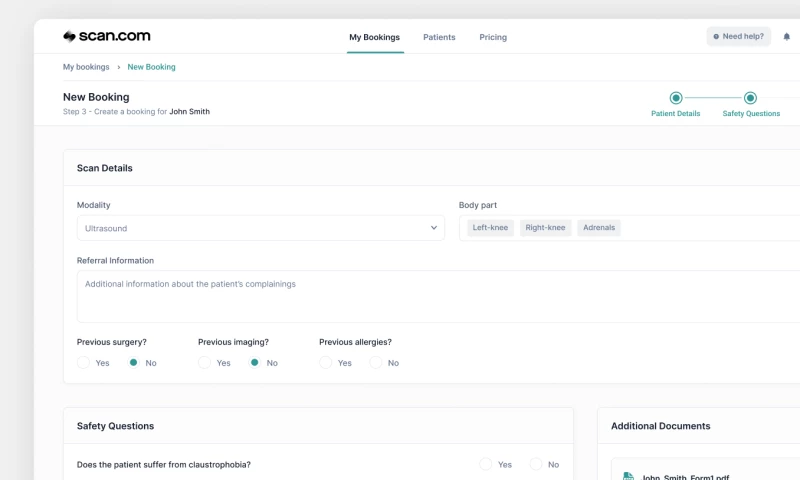Open the notifications bell
Viewport: 800px width, 480px height.
point(786,37)
